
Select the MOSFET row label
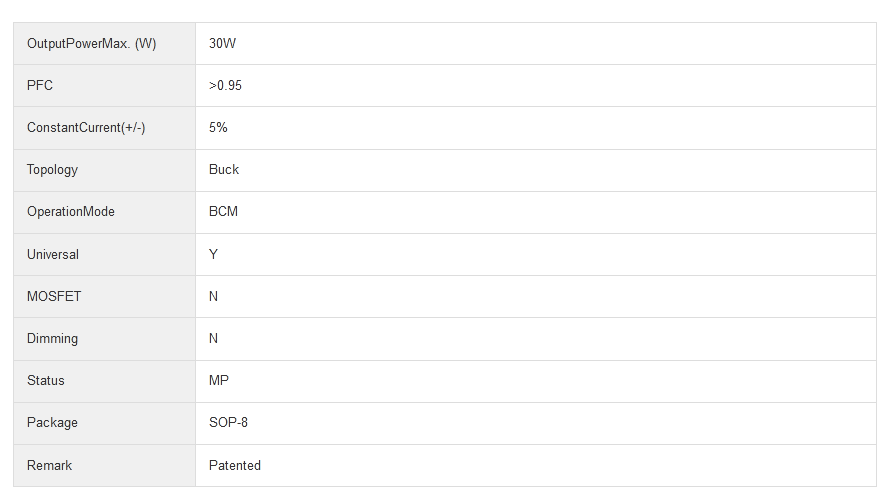pyautogui.click(x=54, y=297)
